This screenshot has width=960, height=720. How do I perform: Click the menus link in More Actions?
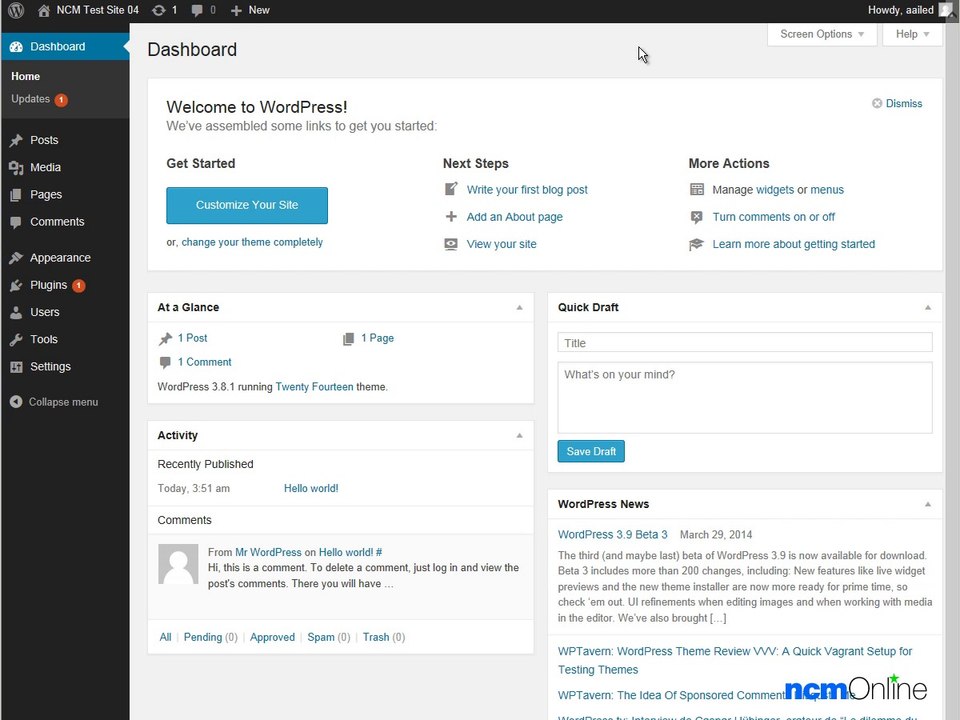(827, 190)
